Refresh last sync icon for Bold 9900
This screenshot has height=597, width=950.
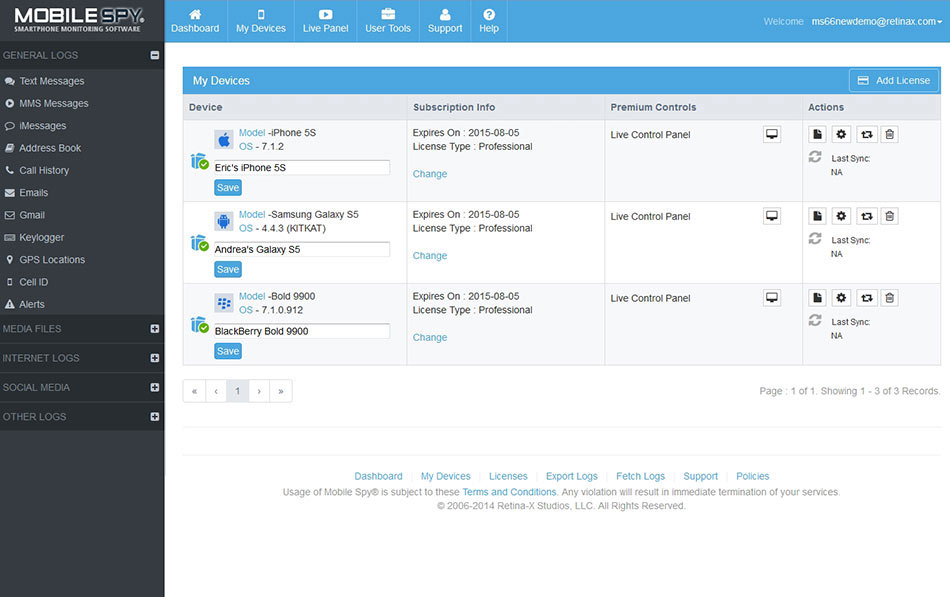point(815,320)
